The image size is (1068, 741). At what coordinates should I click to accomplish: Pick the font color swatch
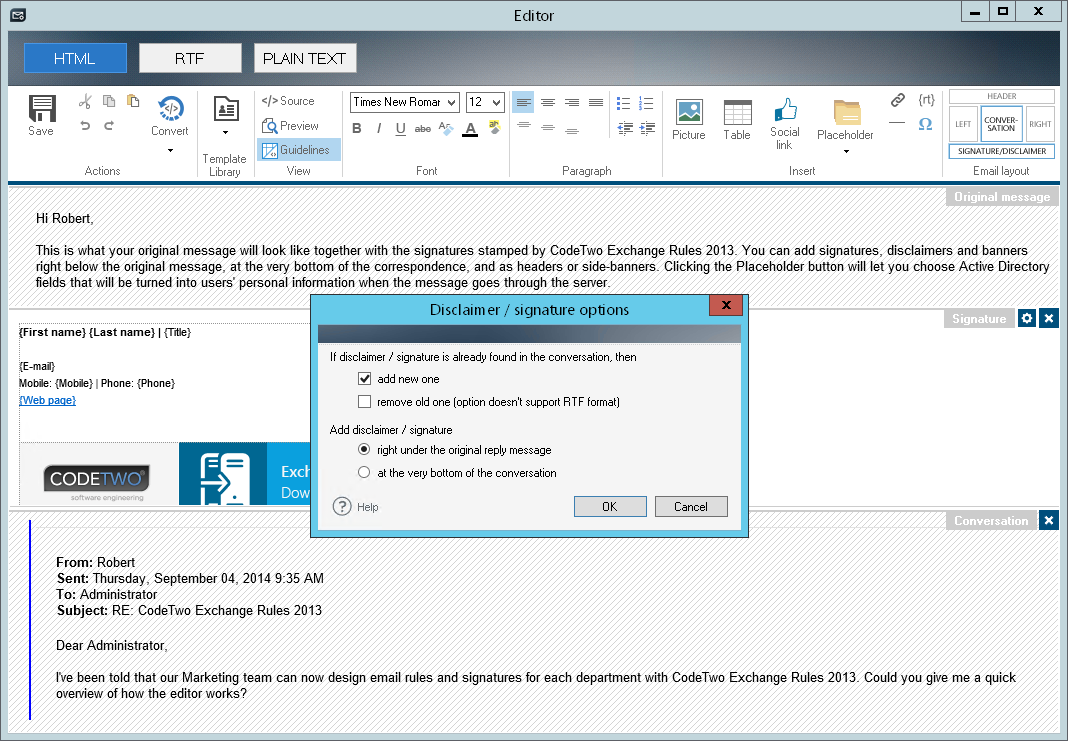pos(470,129)
